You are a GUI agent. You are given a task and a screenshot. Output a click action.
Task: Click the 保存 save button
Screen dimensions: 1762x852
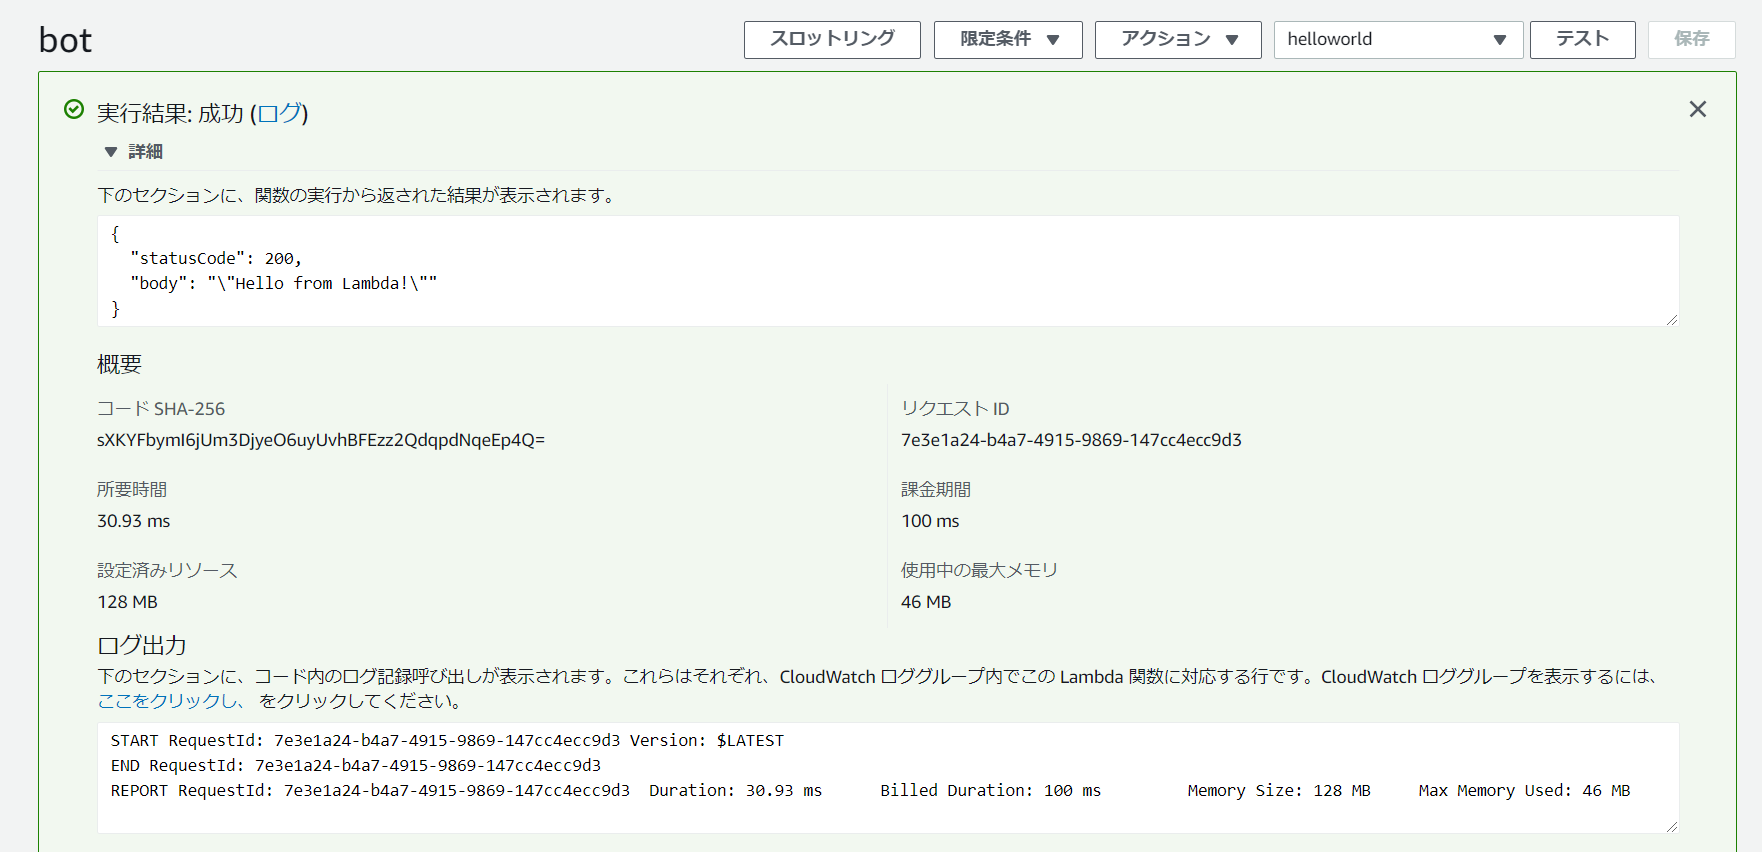1691,40
